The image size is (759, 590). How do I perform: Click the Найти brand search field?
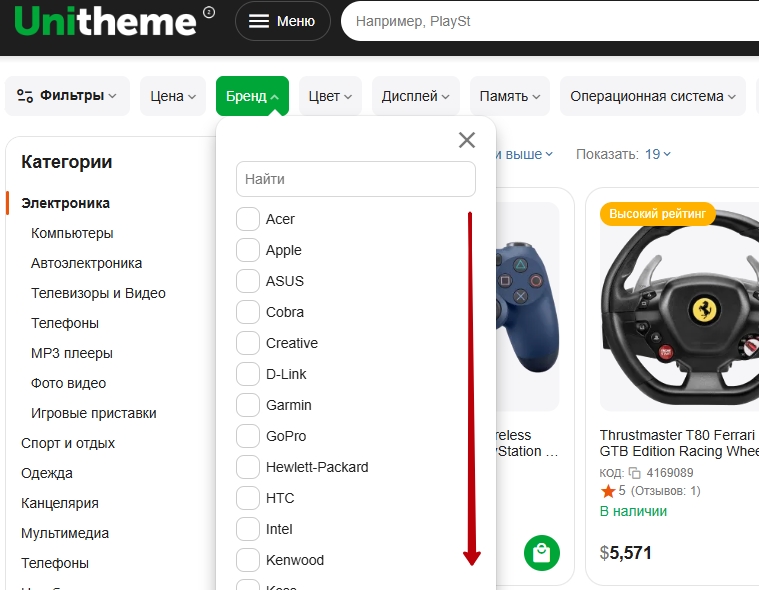(x=355, y=179)
